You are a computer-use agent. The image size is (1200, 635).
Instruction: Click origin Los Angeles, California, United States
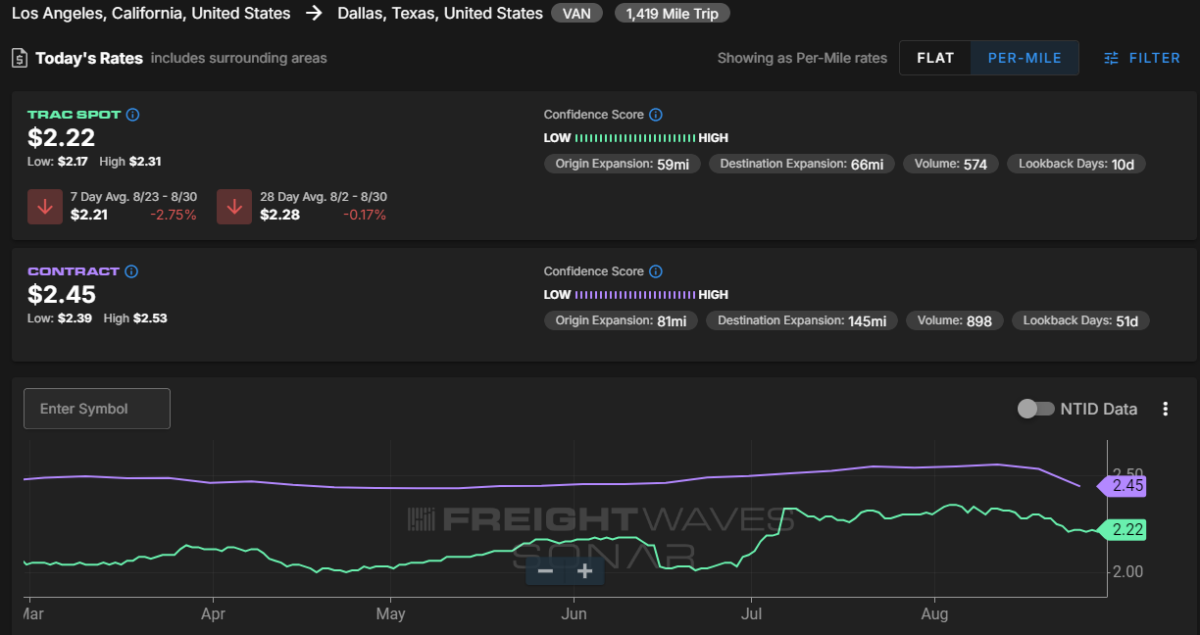pyautogui.click(x=149, y=14)
